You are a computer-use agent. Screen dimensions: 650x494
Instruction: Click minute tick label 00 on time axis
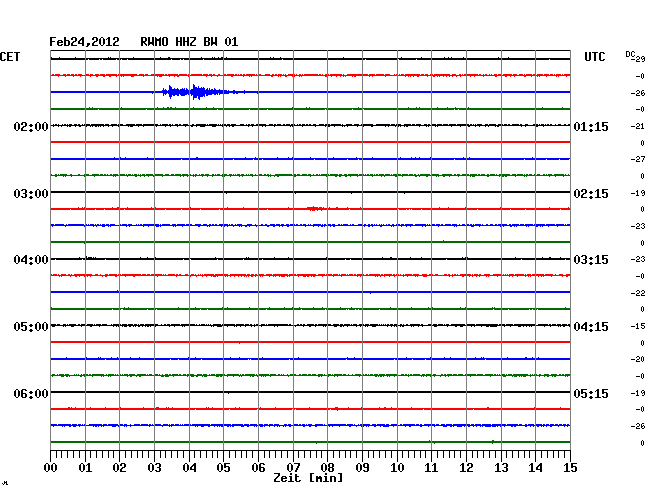[51, 468]
